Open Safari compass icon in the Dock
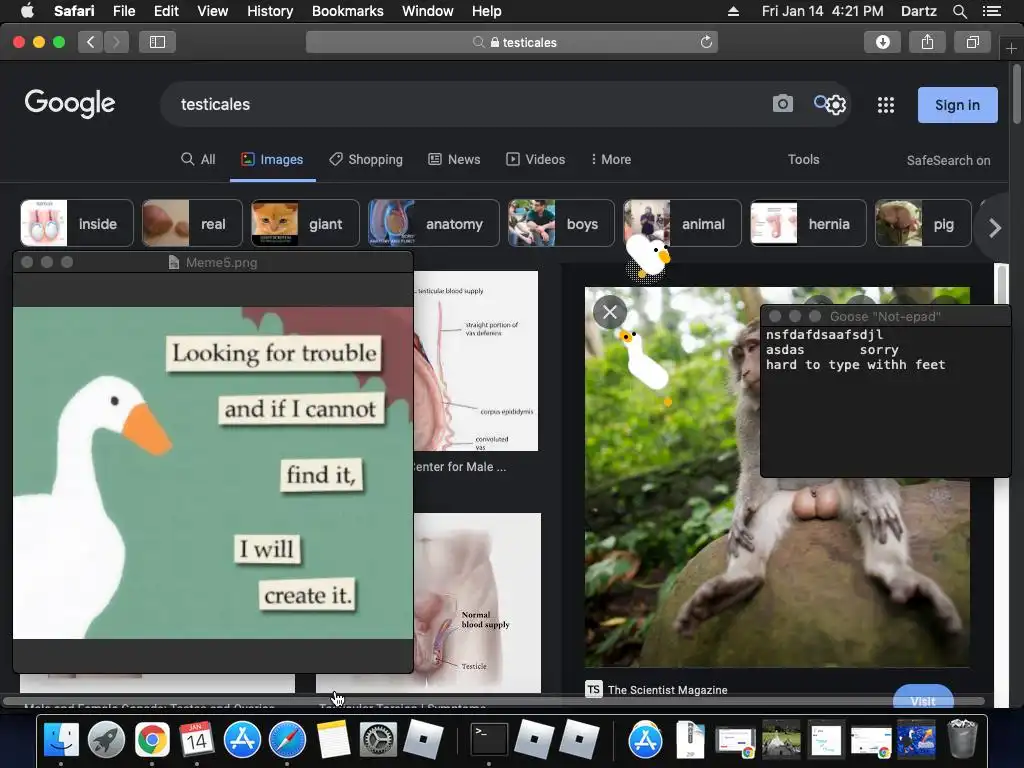 (x=287, y=740)
